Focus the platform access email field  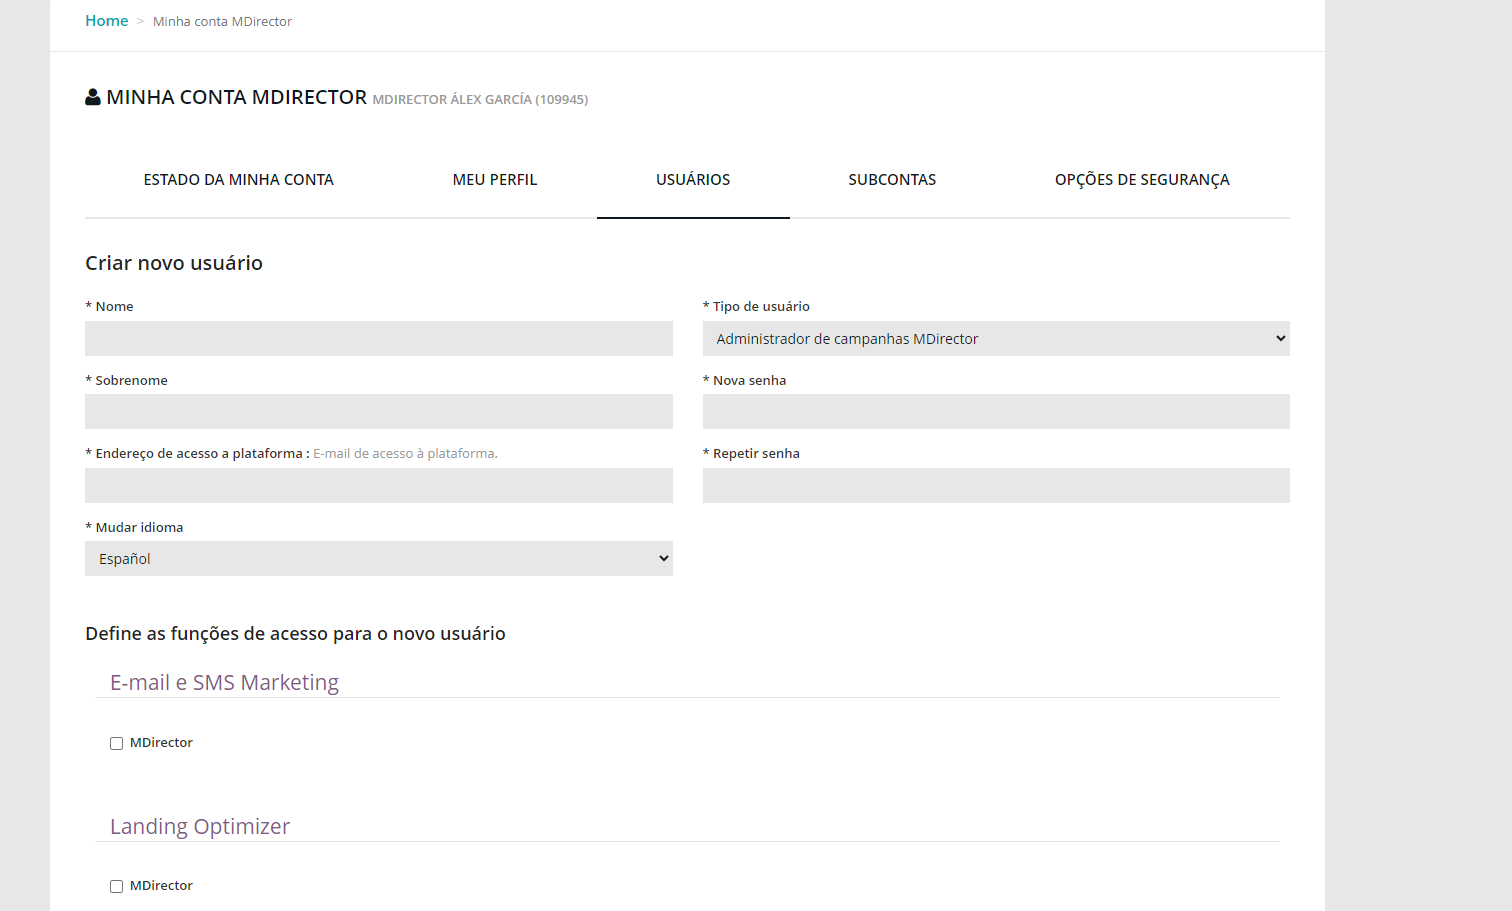coord(378,486)
